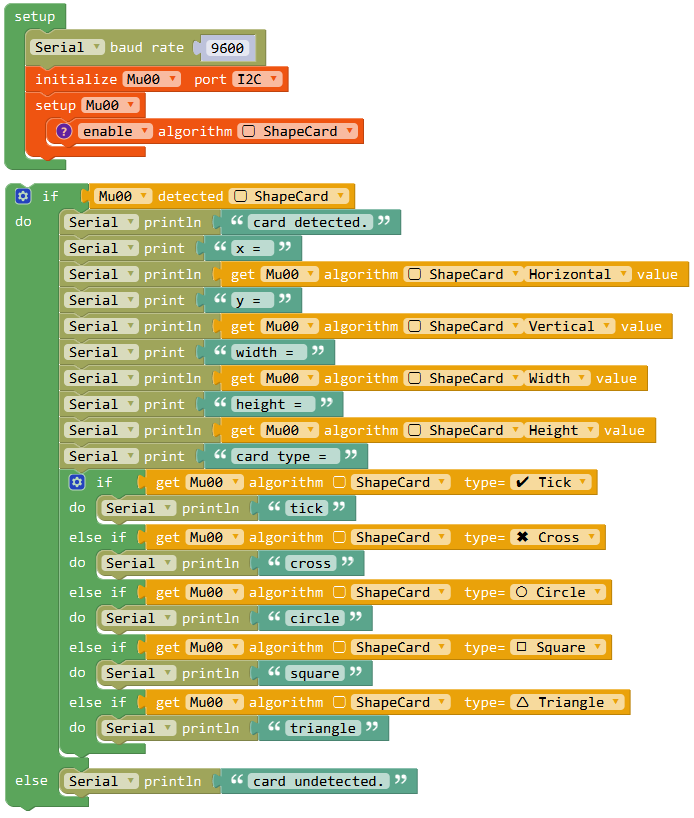Open Mu00 dropdown in the setup Mu00 block

[111, 105]
